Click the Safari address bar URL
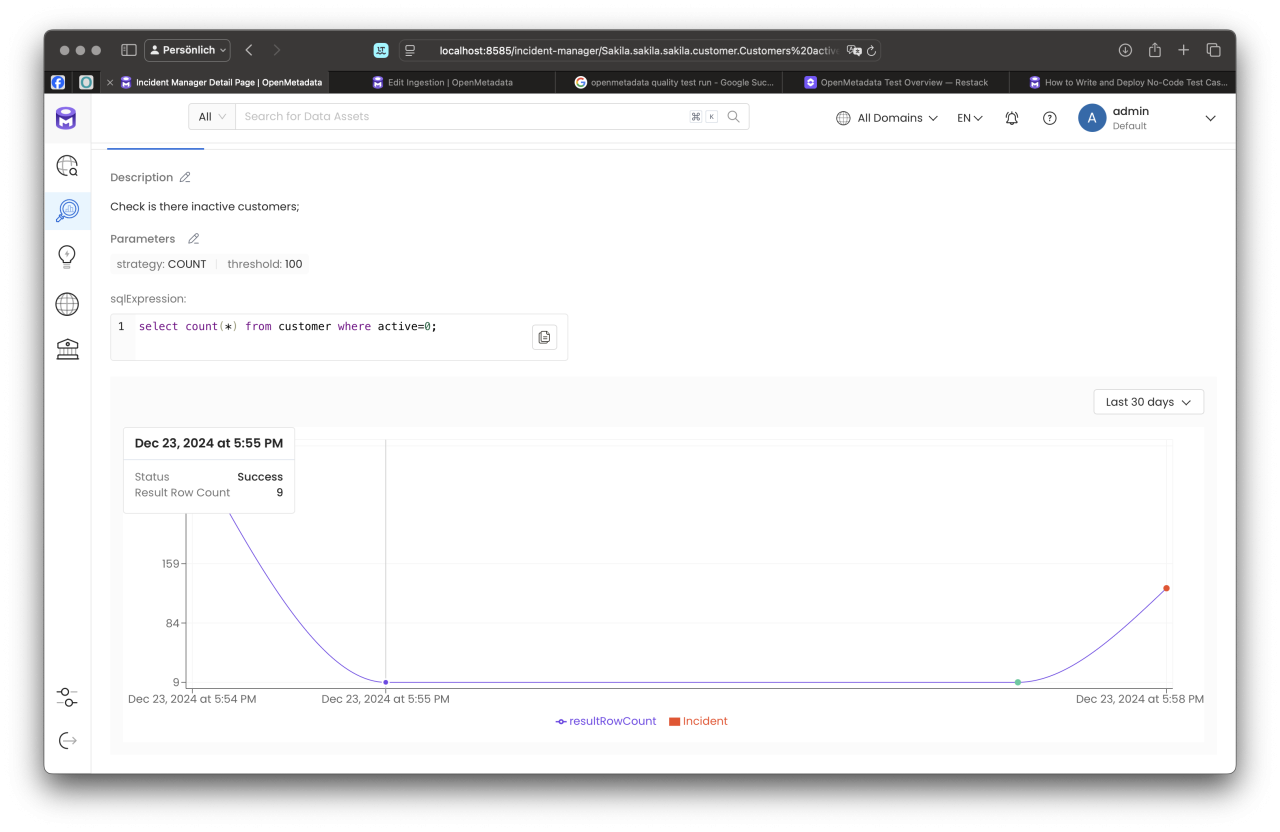 point(639,50)
